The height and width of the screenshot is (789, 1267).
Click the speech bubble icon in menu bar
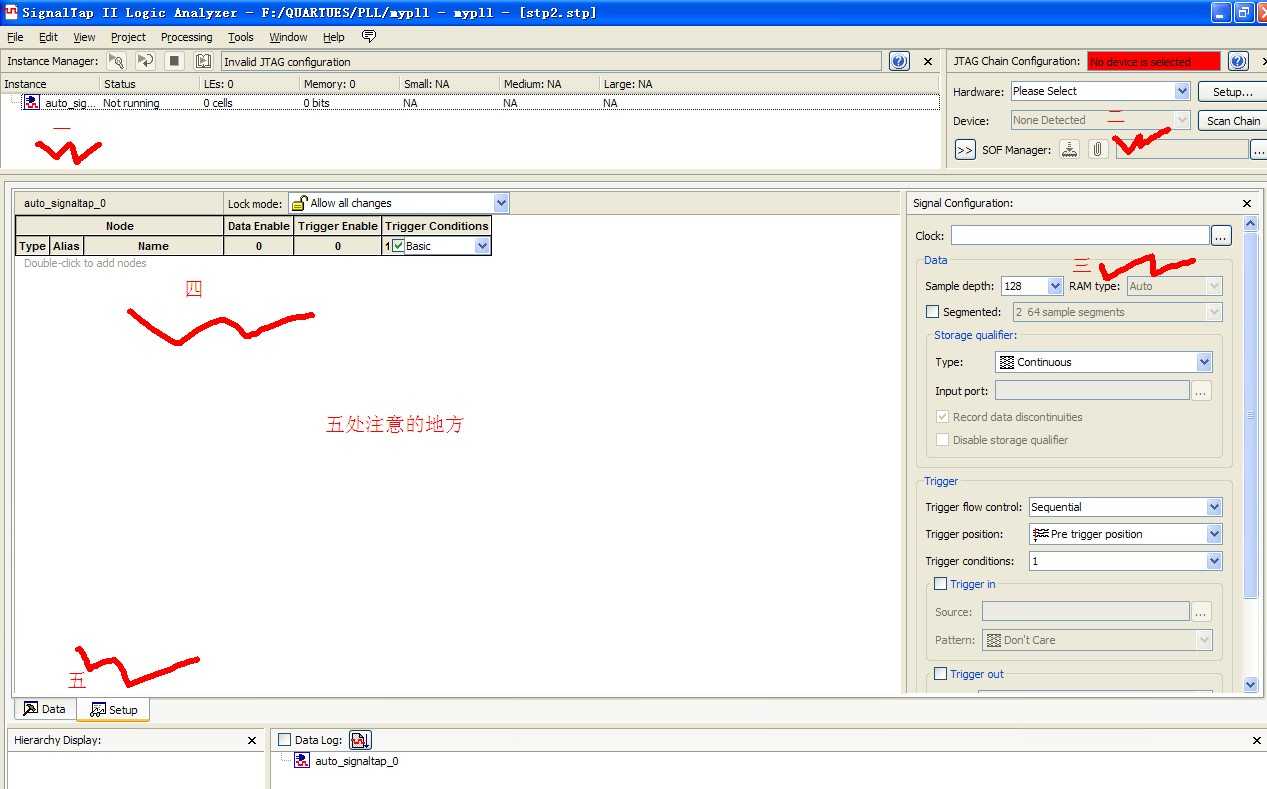(369, 37)
